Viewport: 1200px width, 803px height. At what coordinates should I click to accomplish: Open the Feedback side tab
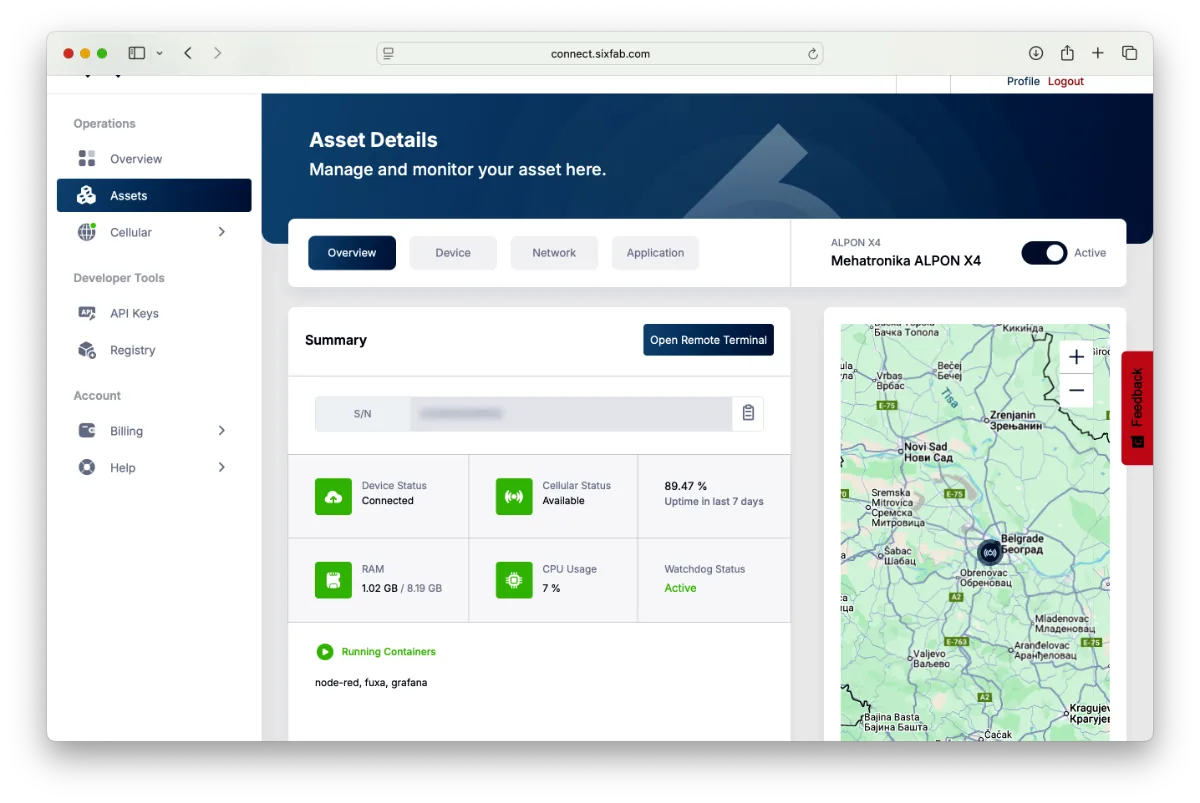coord(1137,408)
